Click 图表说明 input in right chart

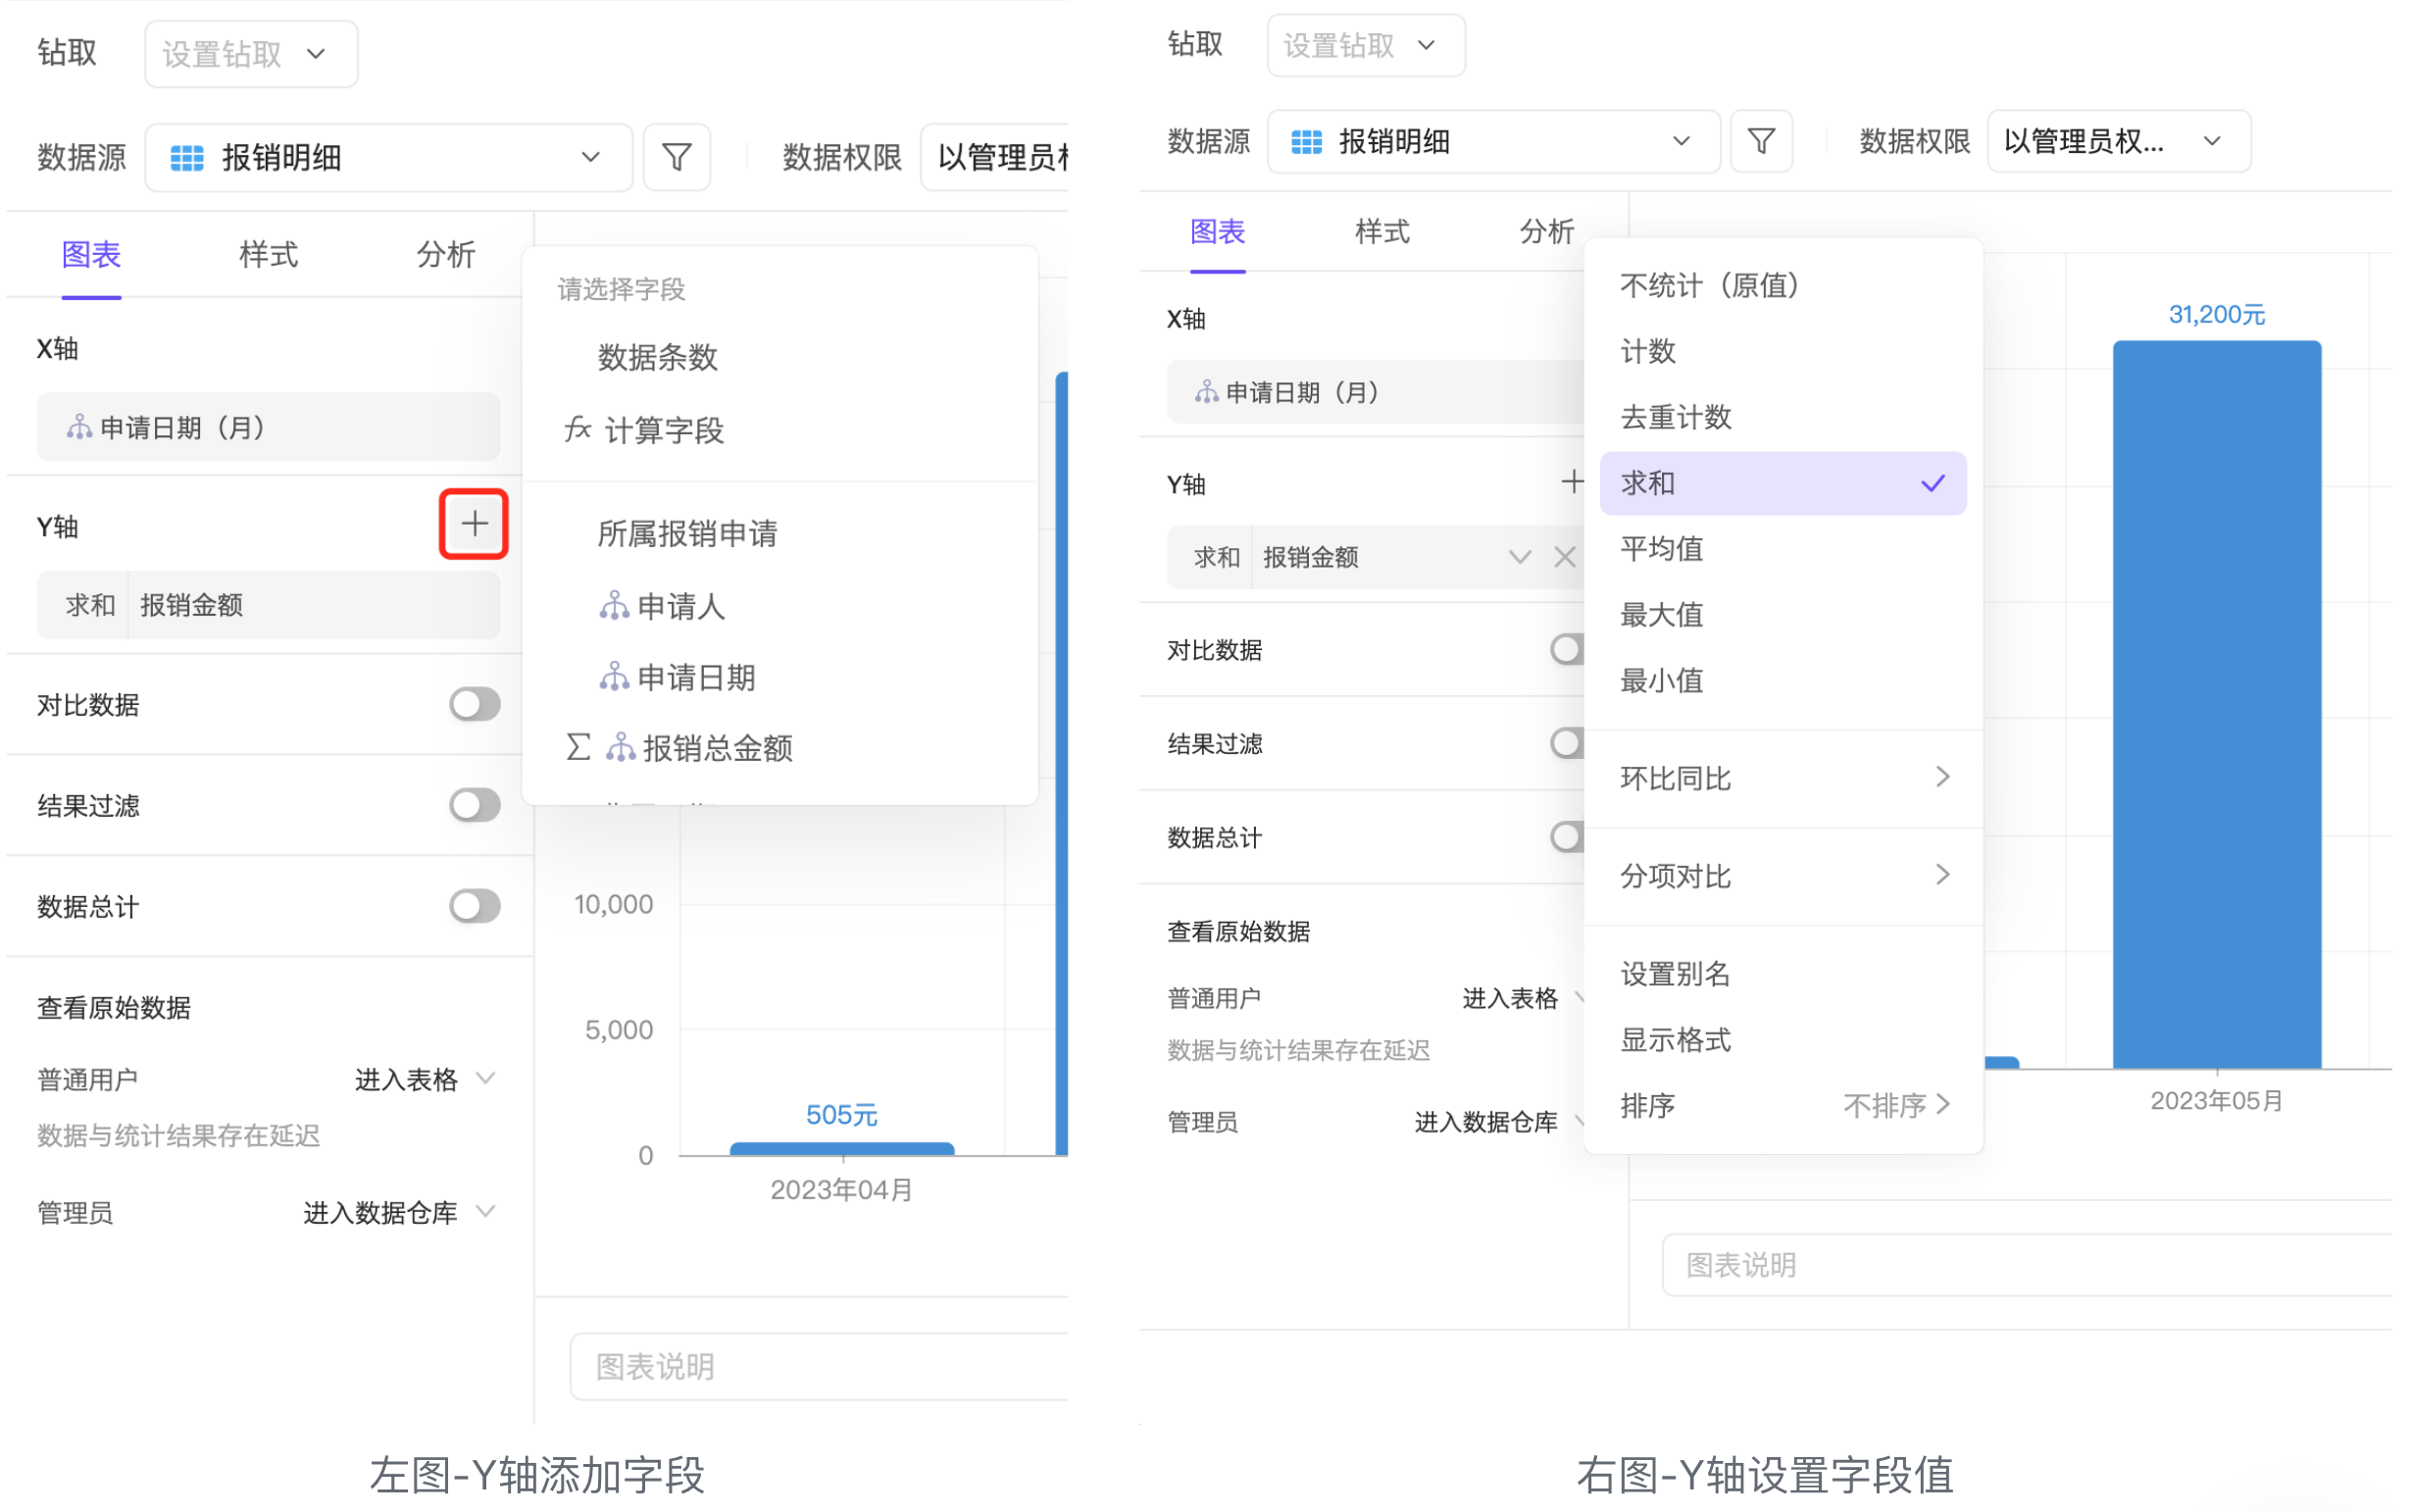(2026, 1265)
